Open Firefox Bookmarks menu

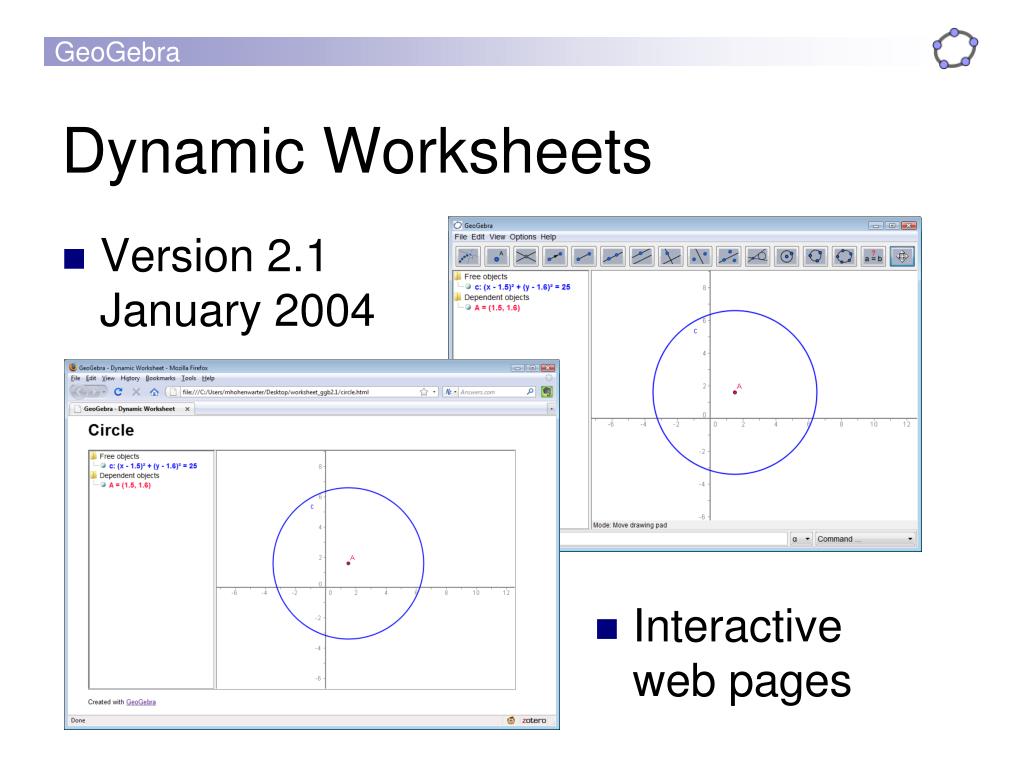point(161,378)
